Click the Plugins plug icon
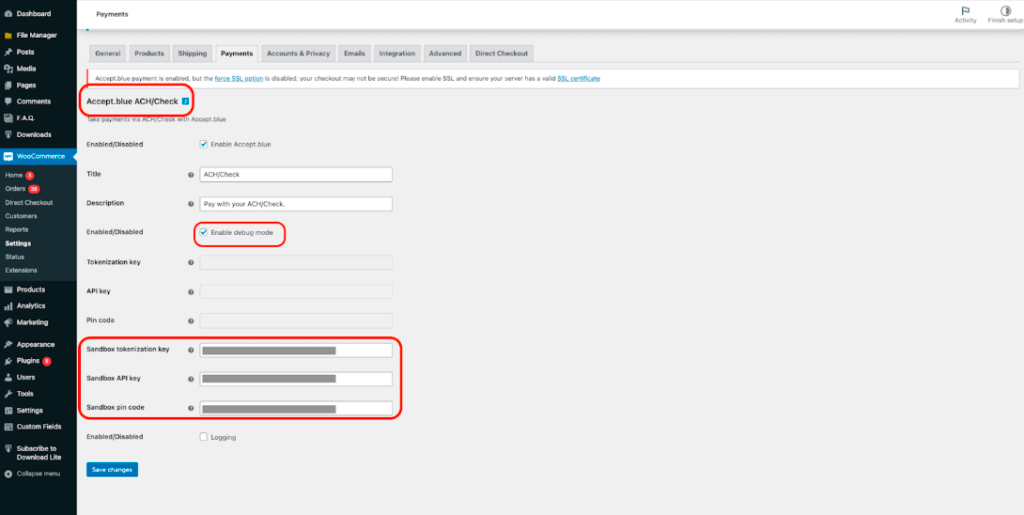 tap(8, 360)
